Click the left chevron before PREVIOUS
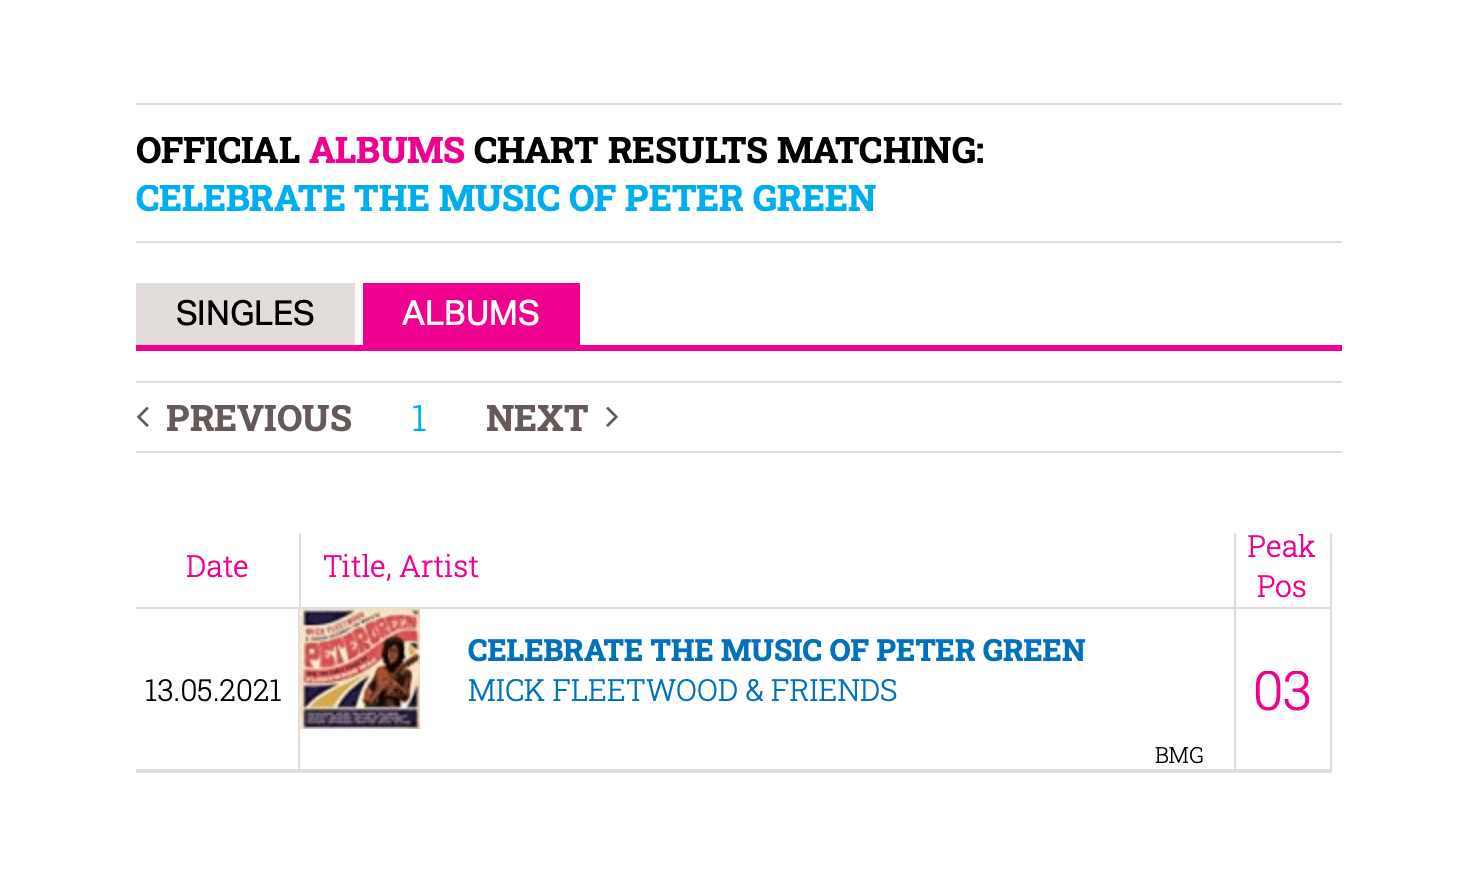This screenshot has width=1464, height=883. click(x=143, y=417)
